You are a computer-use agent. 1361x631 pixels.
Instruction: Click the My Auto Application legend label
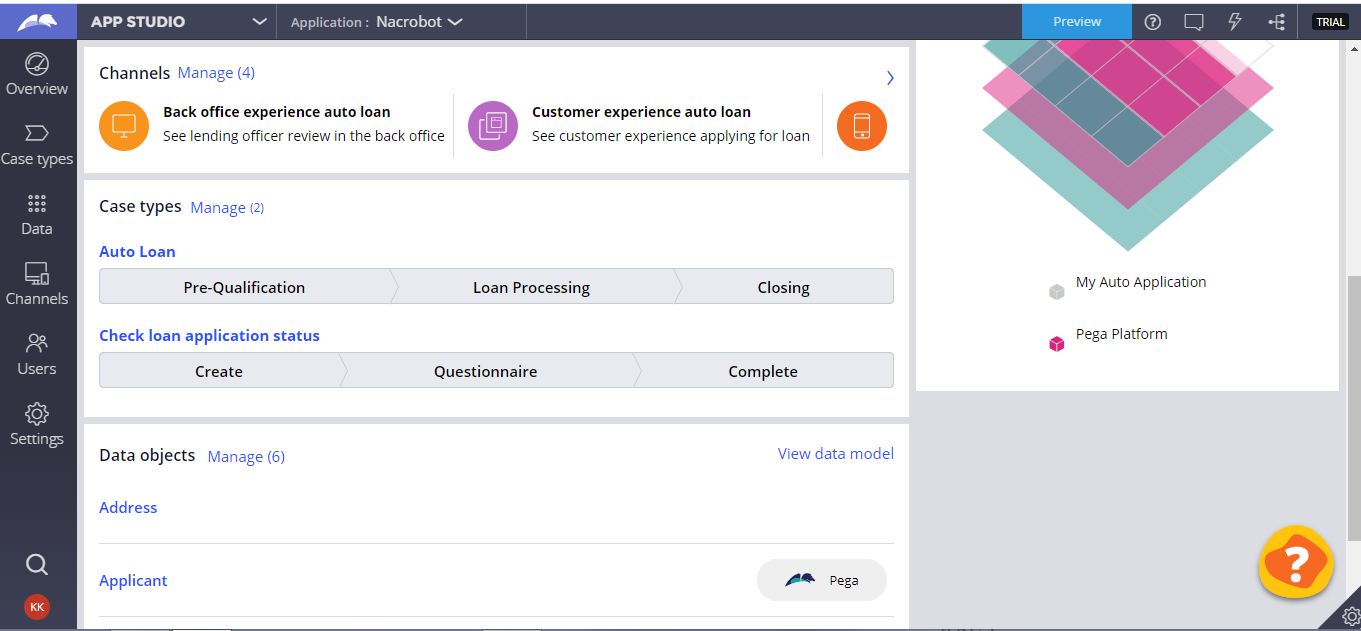tap(1141, 282)
